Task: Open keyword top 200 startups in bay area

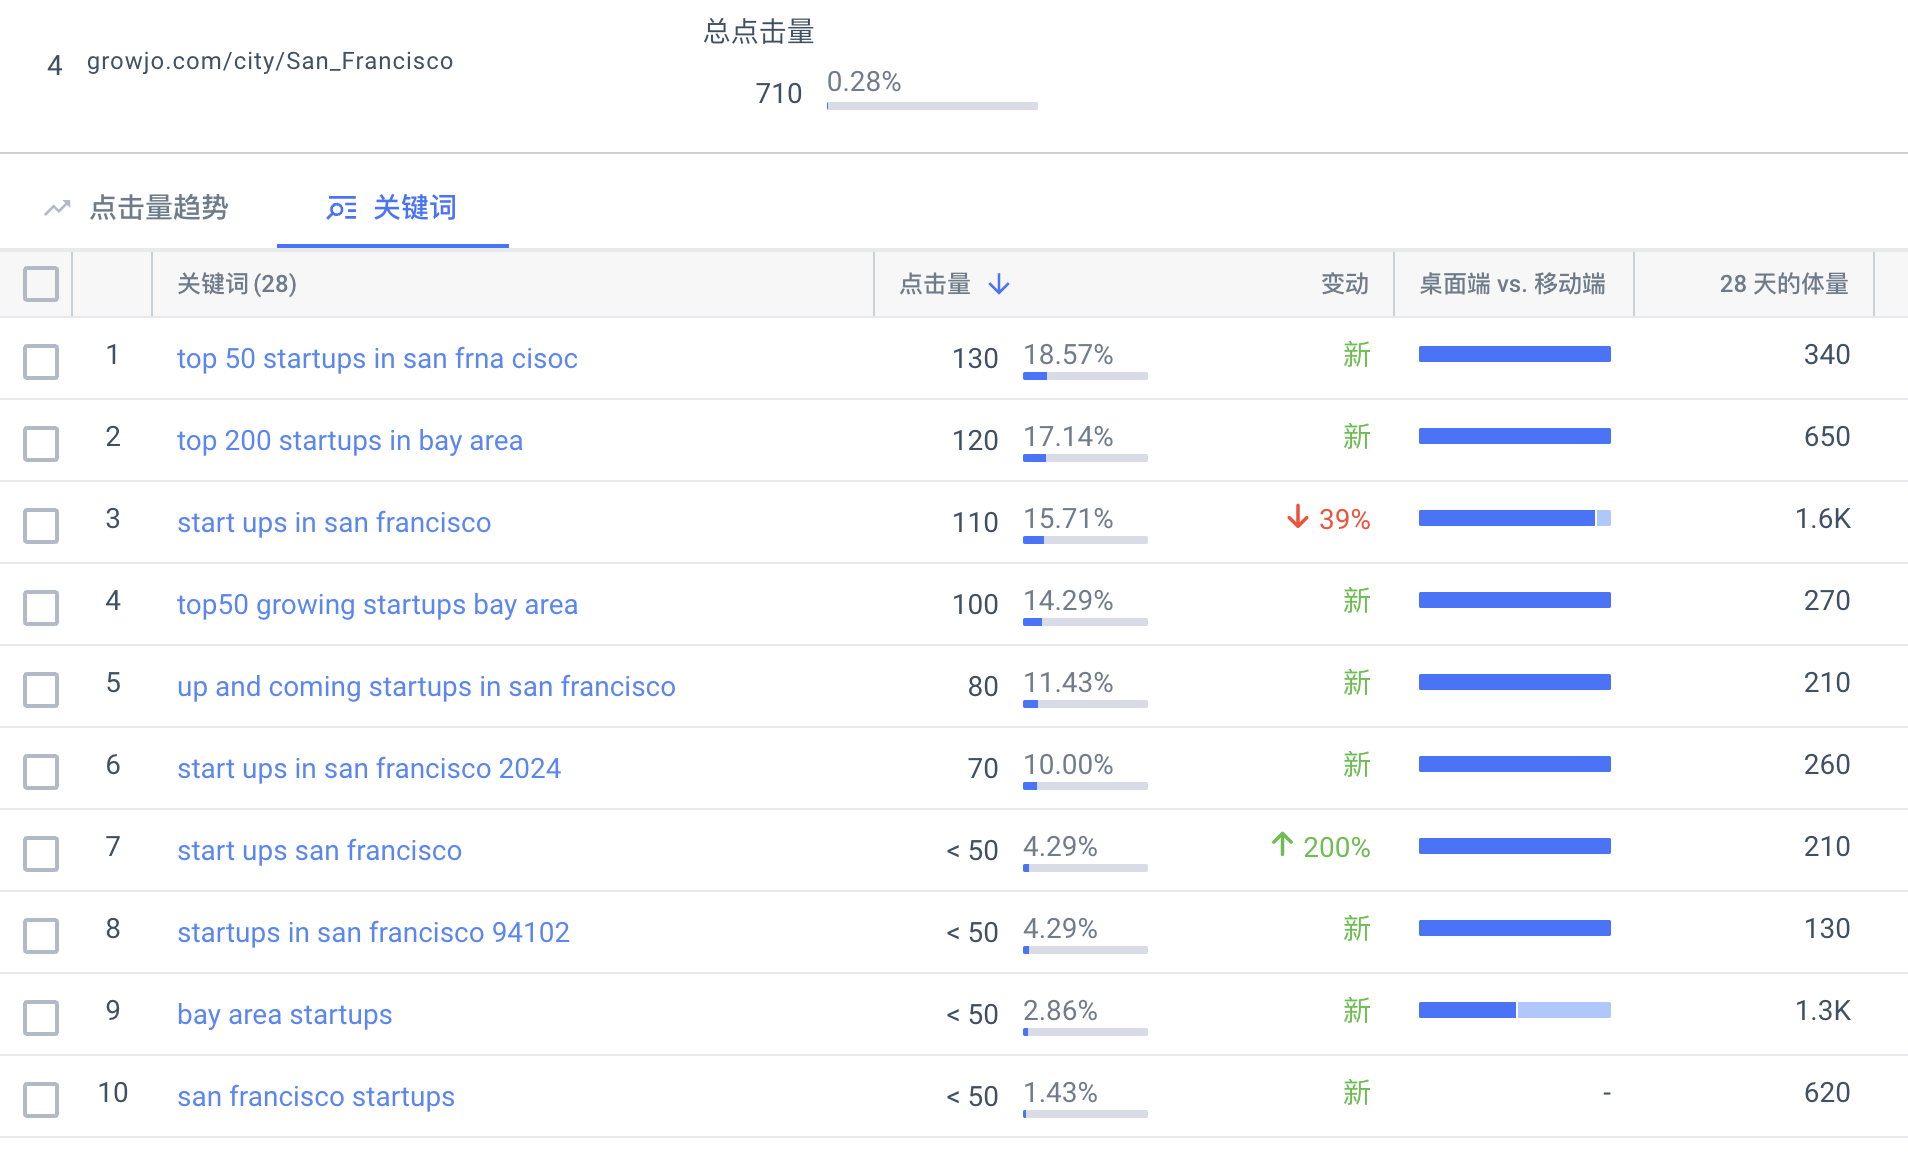Action: point(350,441)
